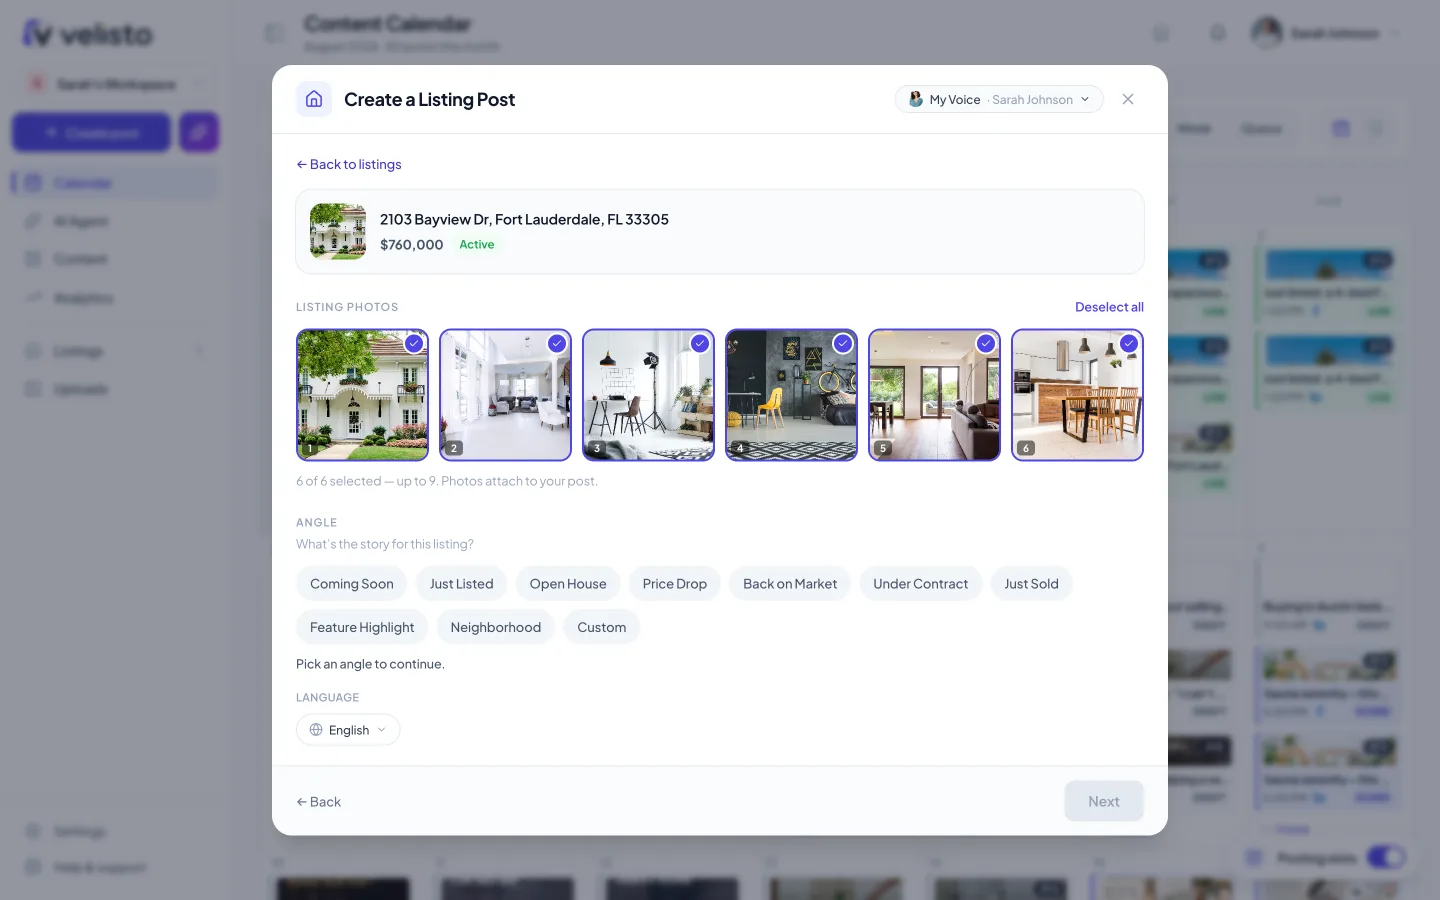Screen dimensions: 1440x900
Task: Toggle the posting slots switch in background
Action: click(1386, 858)
